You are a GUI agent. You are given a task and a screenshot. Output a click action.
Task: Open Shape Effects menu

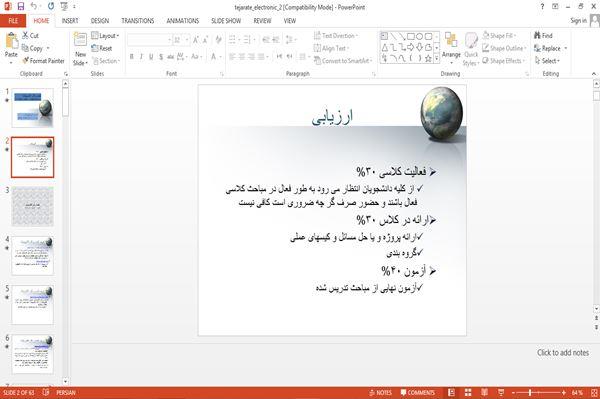click(503, 61)
